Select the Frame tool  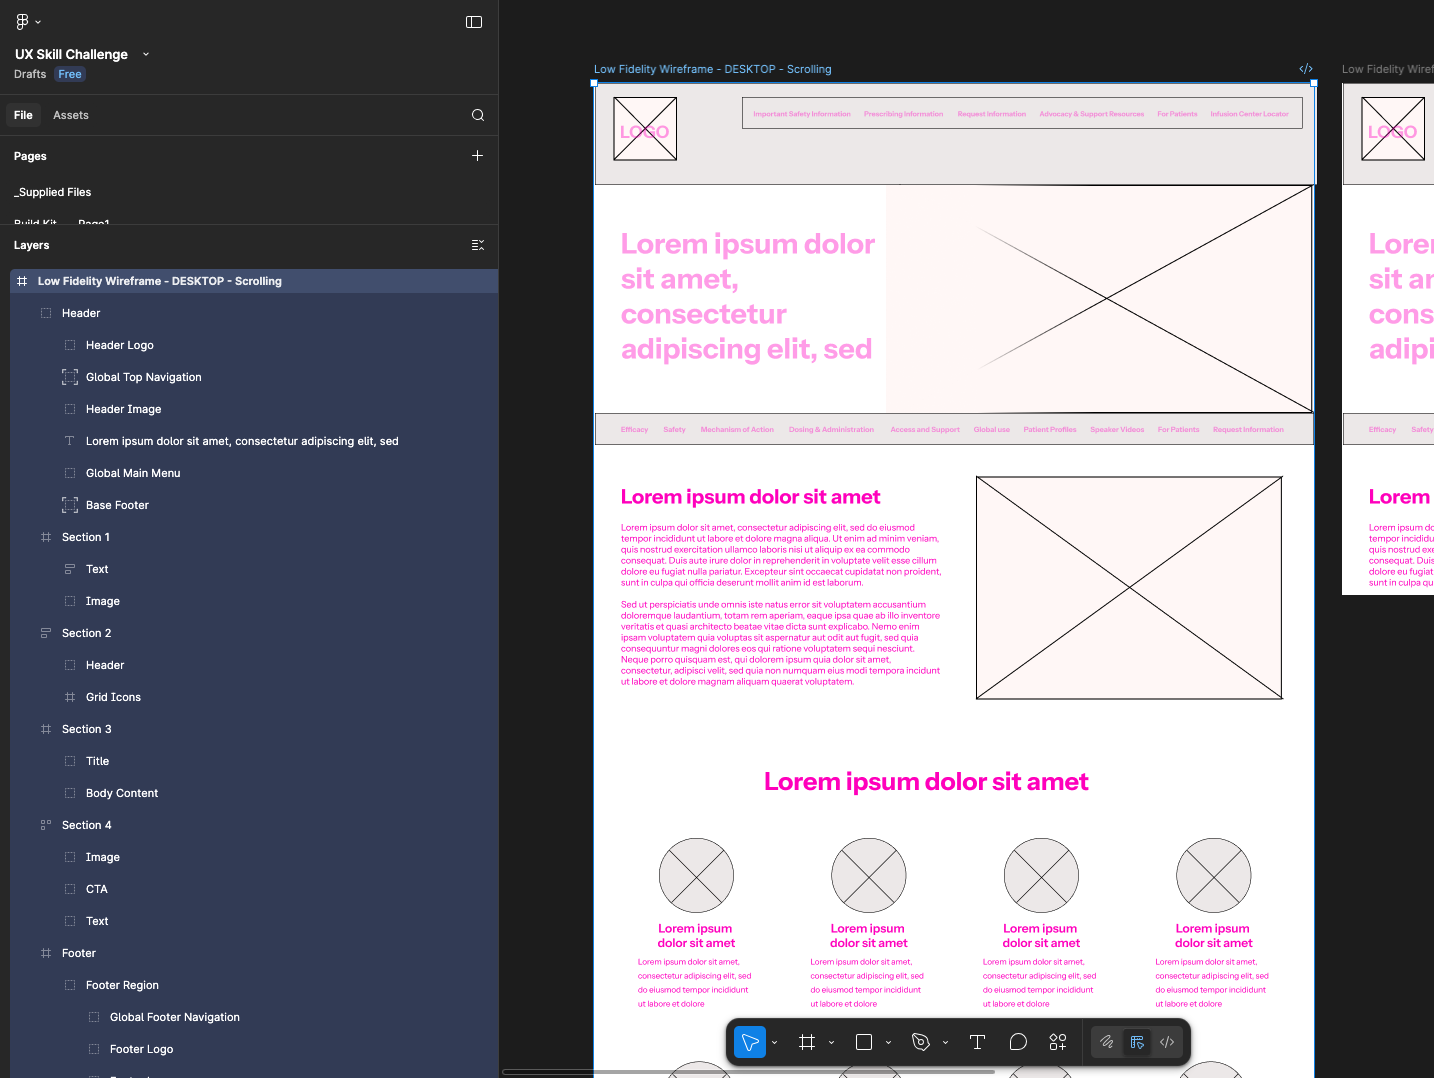[x=807, y=1042]
